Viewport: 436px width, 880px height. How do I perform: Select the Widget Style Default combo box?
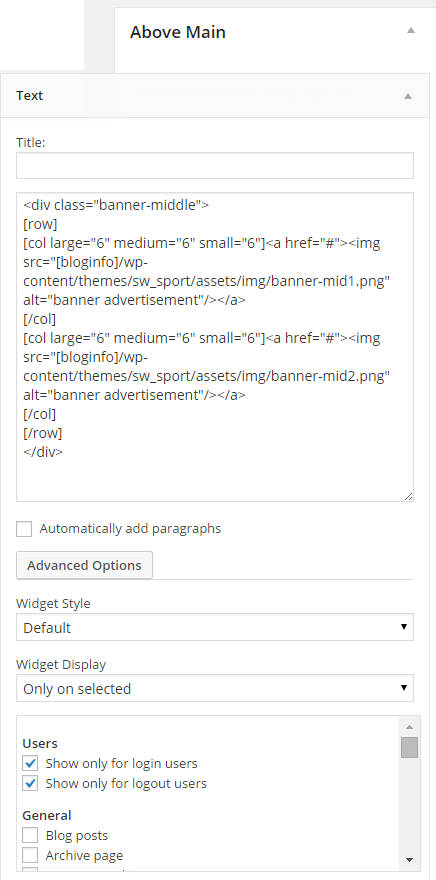coord(215,627)
